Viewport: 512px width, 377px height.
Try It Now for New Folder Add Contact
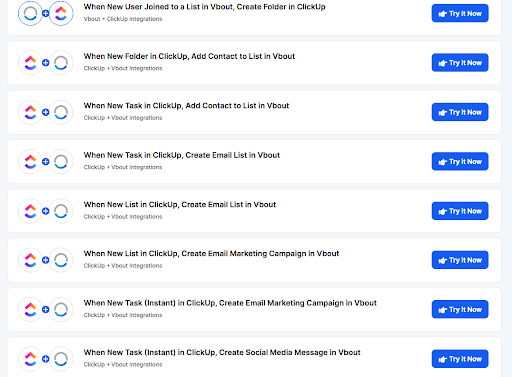(x=460, y=63)
